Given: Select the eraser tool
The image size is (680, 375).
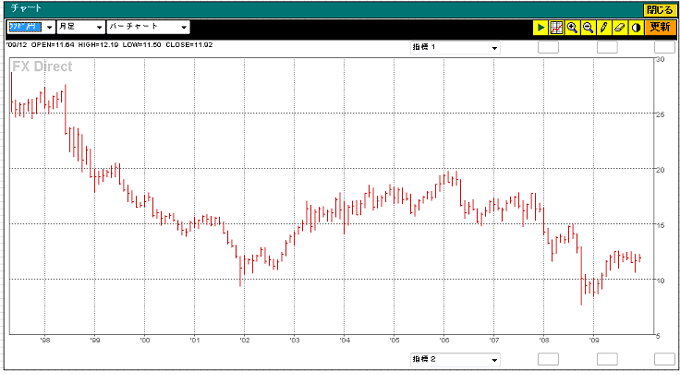Looking at the screenshot, I should [x=620, y=28].
